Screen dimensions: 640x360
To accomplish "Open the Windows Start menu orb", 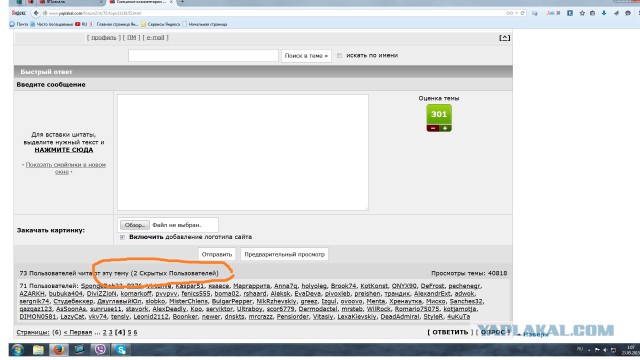I will [x=17, y=350].
